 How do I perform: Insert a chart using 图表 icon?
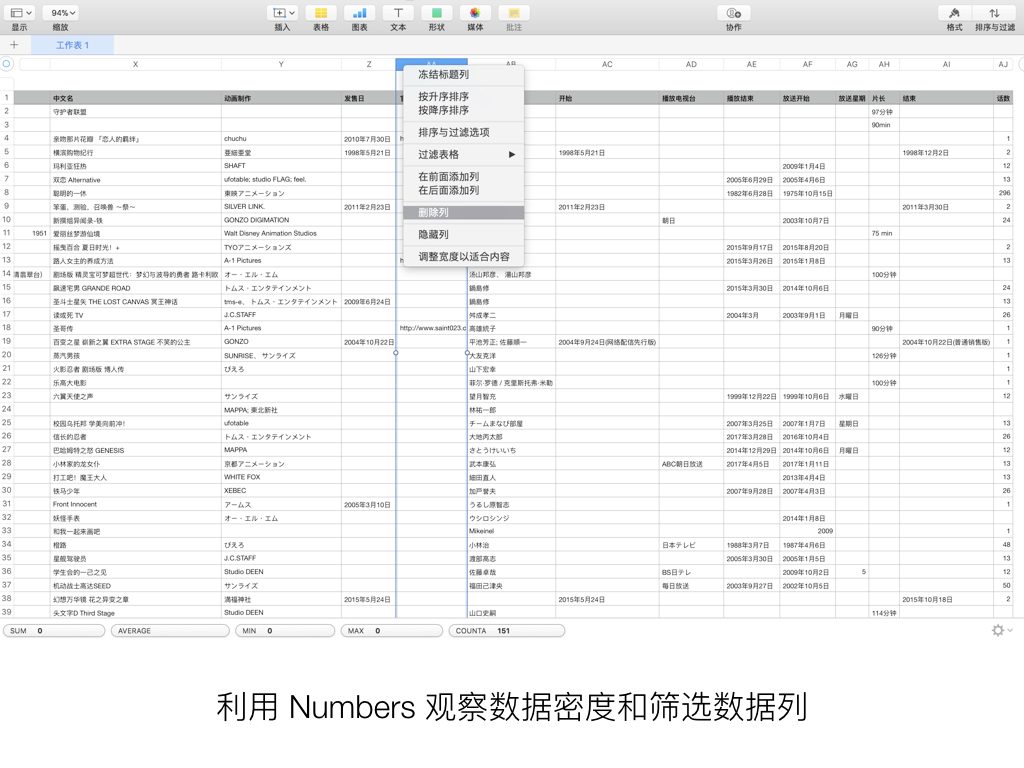click(359, 13)
